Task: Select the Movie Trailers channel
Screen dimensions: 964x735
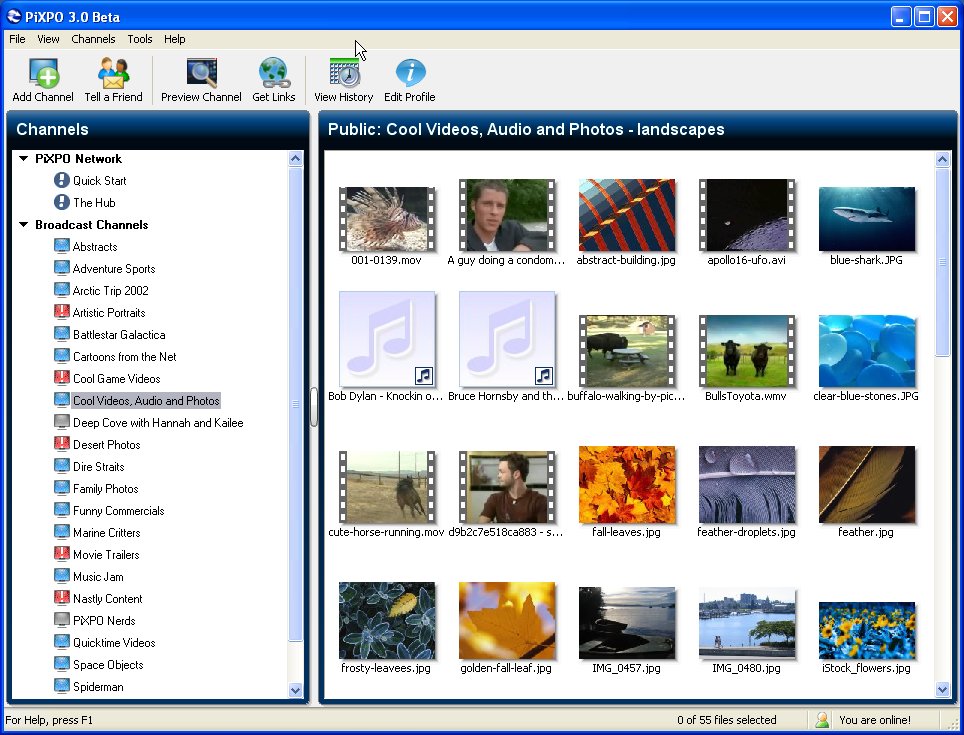Action: click(105, 555)
